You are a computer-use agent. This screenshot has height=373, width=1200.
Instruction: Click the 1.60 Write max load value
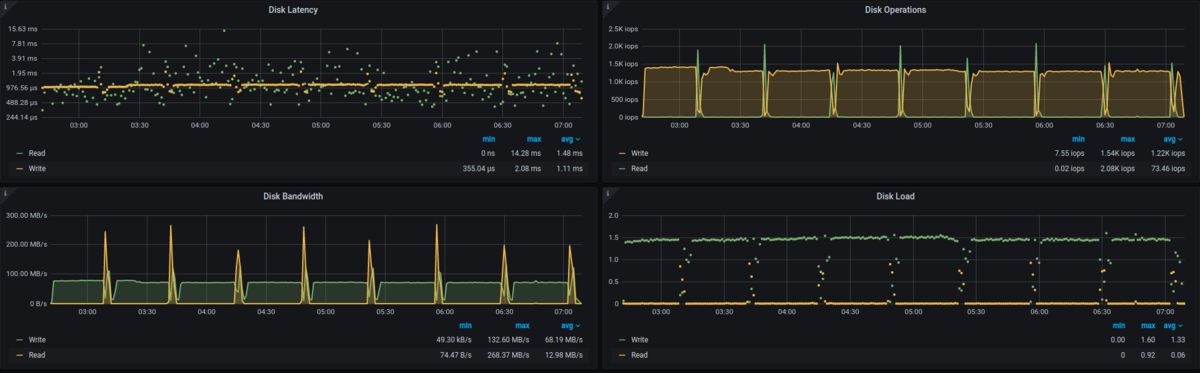1147,339
